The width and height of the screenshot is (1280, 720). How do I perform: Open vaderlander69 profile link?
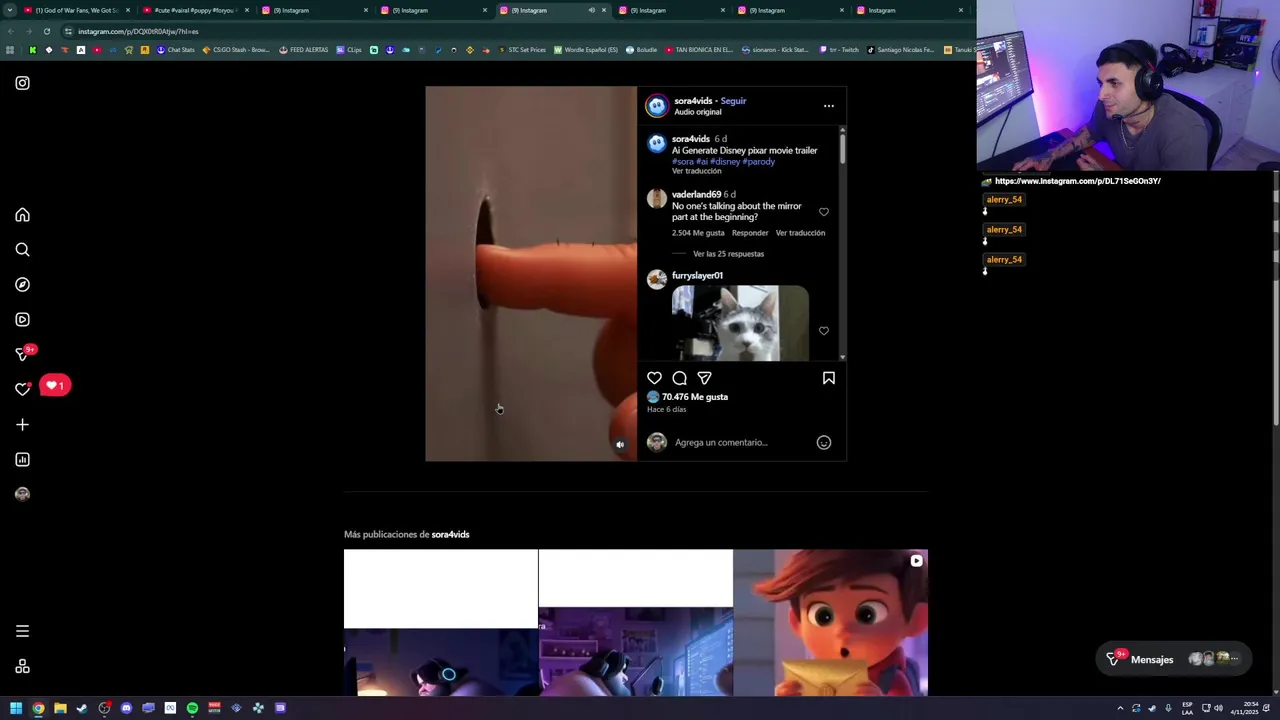(696, 195)
